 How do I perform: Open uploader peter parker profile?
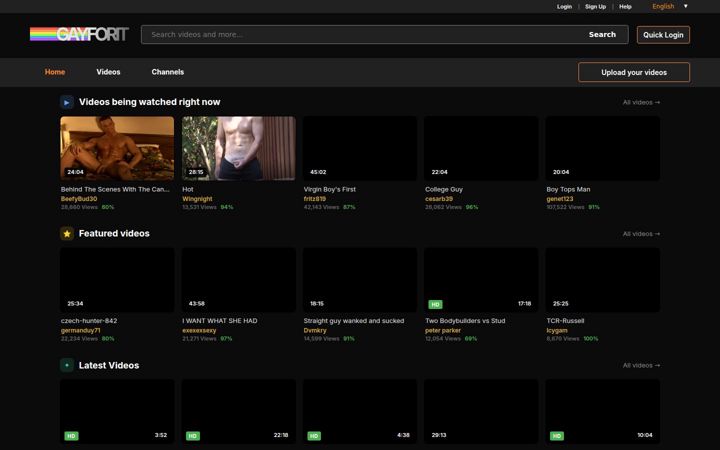tap(443, 331)
